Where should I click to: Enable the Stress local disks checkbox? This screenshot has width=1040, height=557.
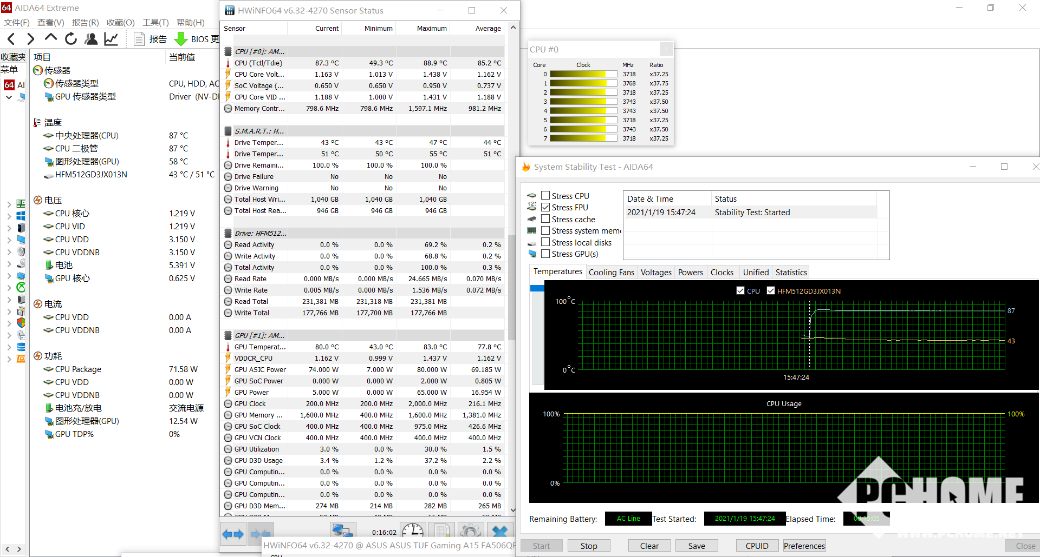point(545,242)
